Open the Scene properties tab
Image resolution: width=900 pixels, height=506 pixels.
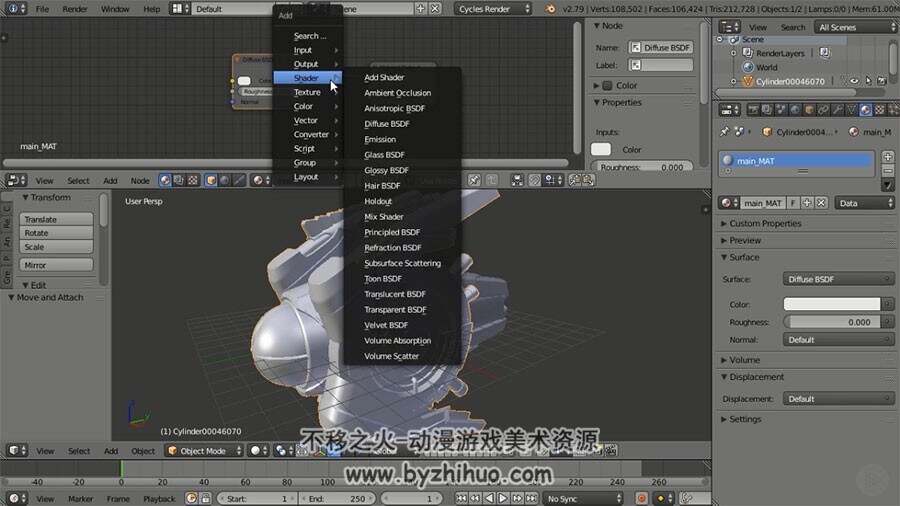[781, 110]
